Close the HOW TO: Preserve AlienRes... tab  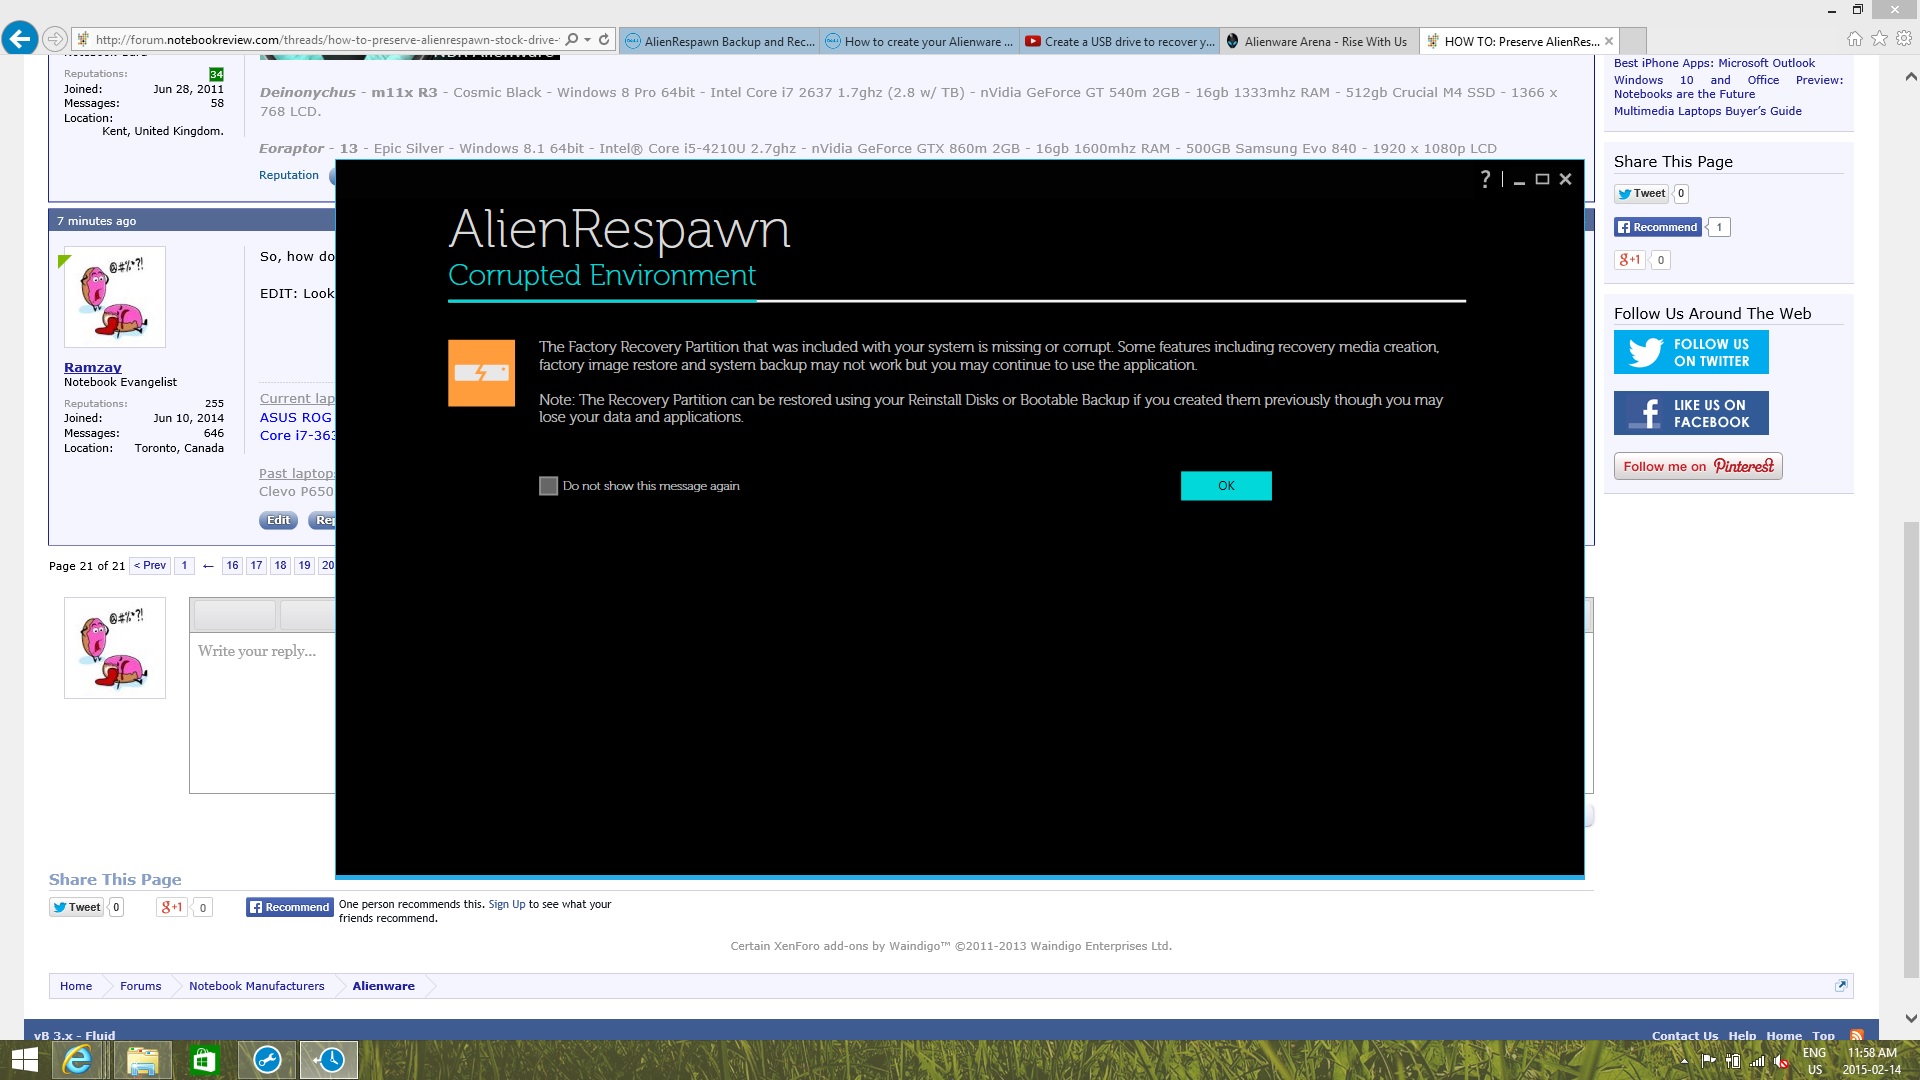tap(1609, 41)
